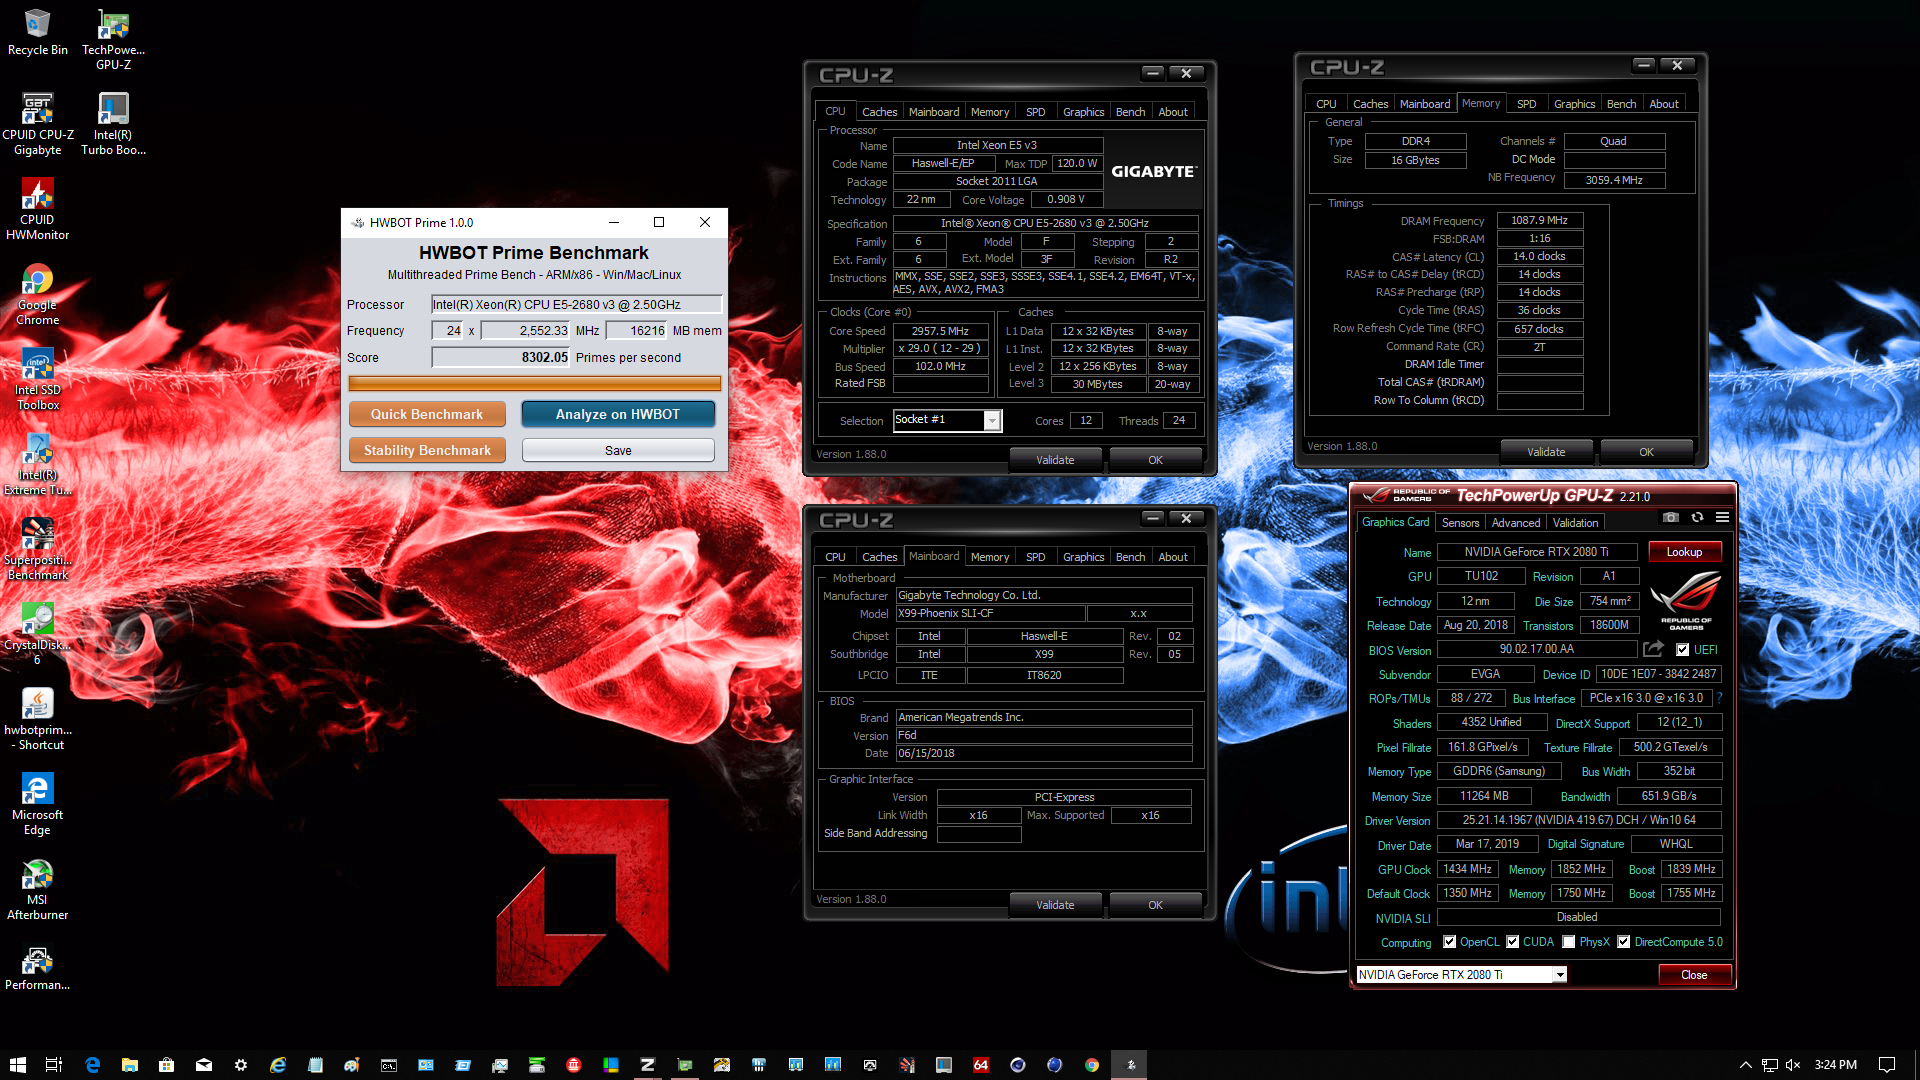Take a GPU-Z screenshot with camera icon
Viewport: 1920px width, 1080px height.
coord(1671,518)
